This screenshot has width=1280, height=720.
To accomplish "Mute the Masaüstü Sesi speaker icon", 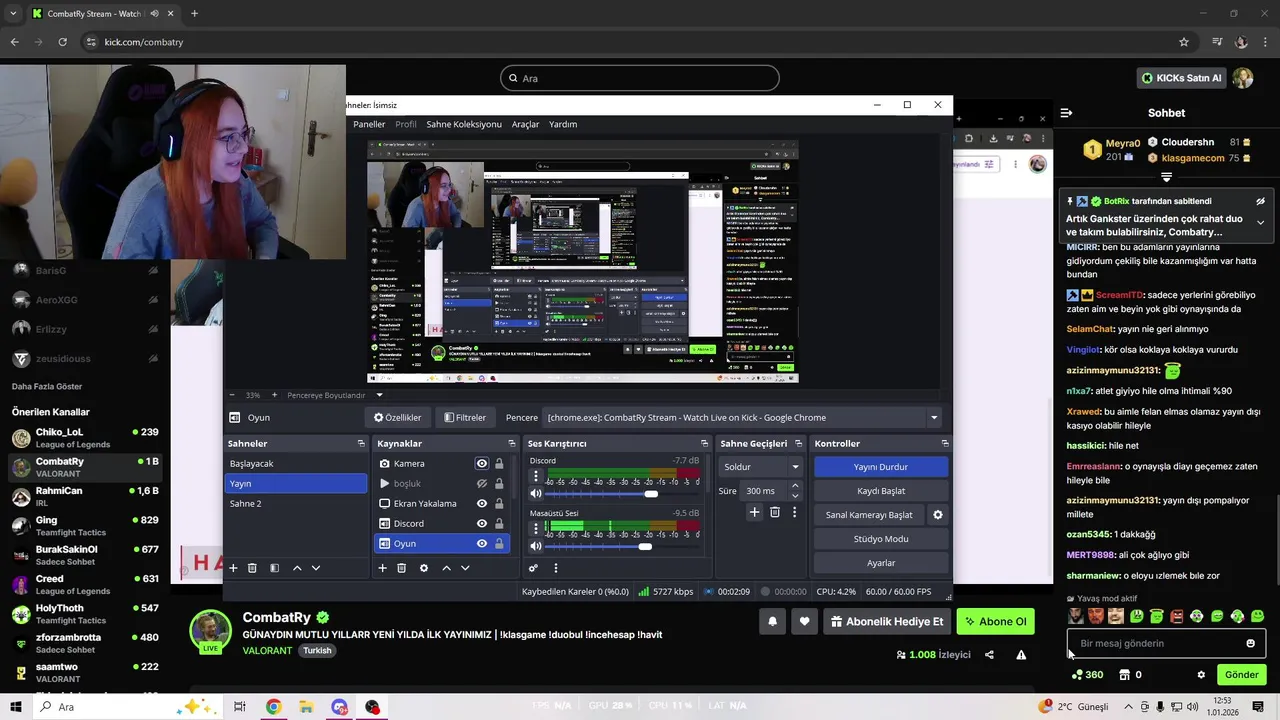I will pos(536,546).
